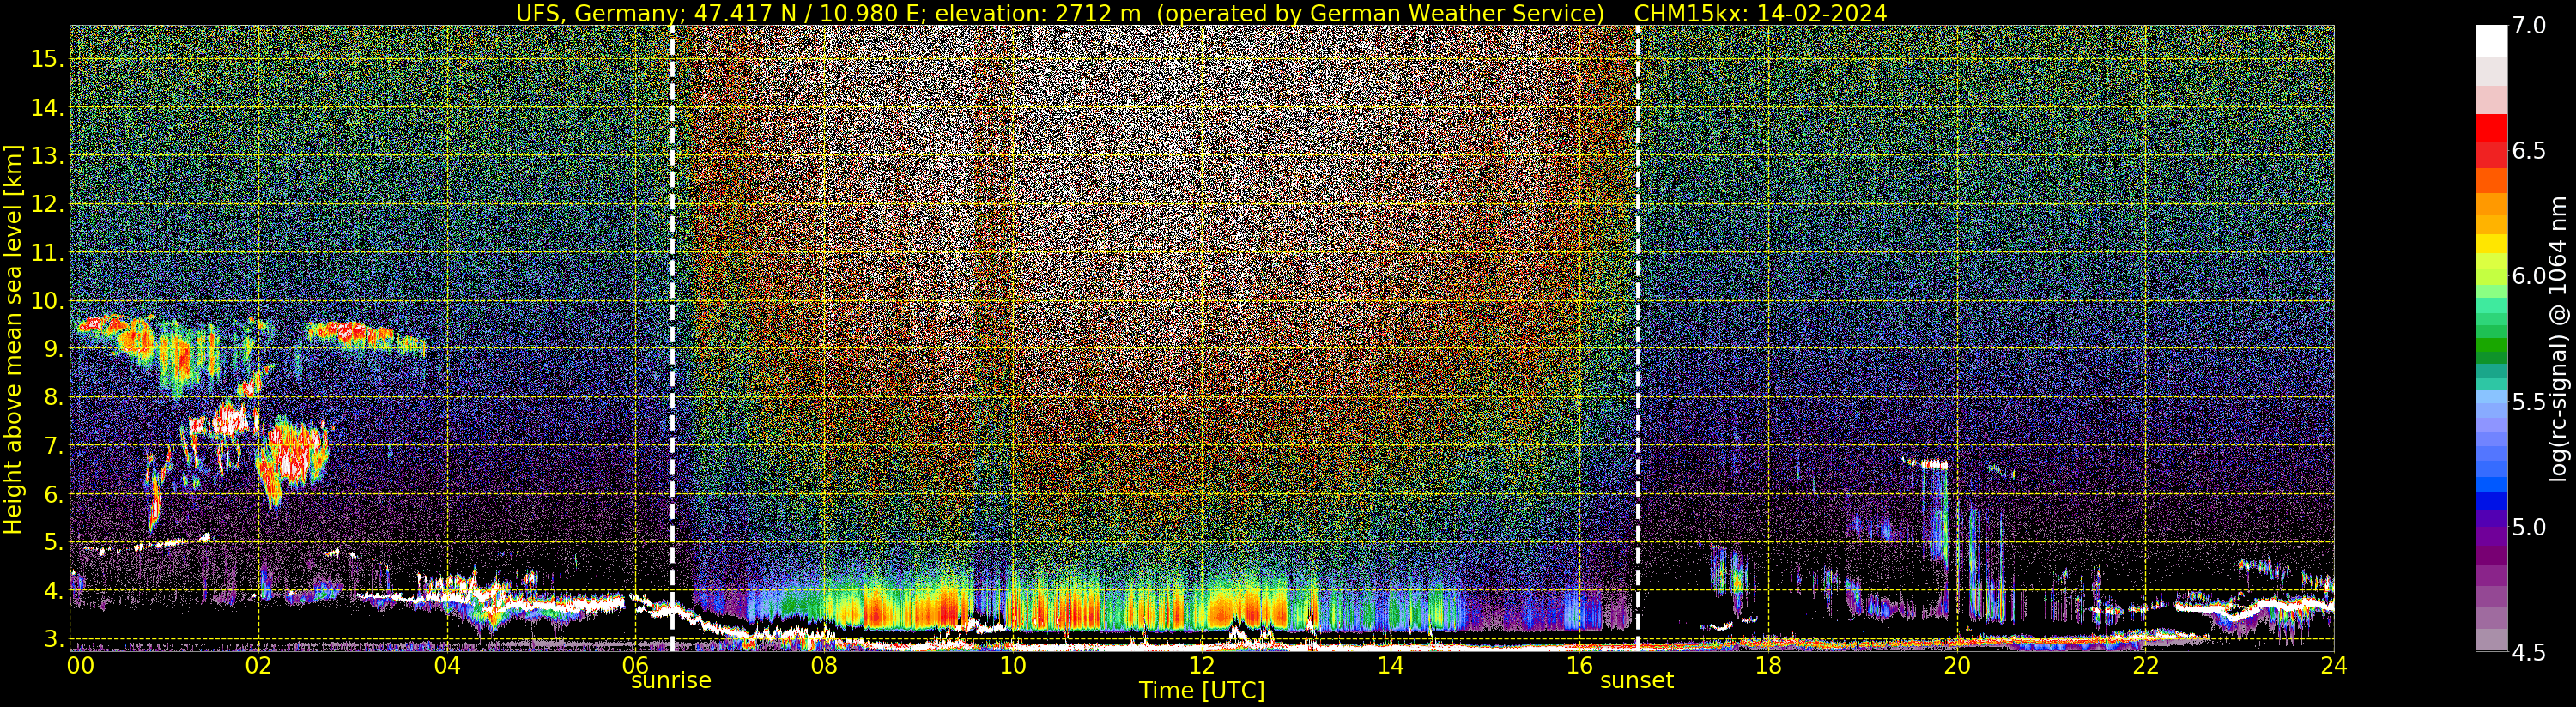Click the "10" tick on the time axis
The width and height of the screenshot is (2576, 707).
(1013, 665)
